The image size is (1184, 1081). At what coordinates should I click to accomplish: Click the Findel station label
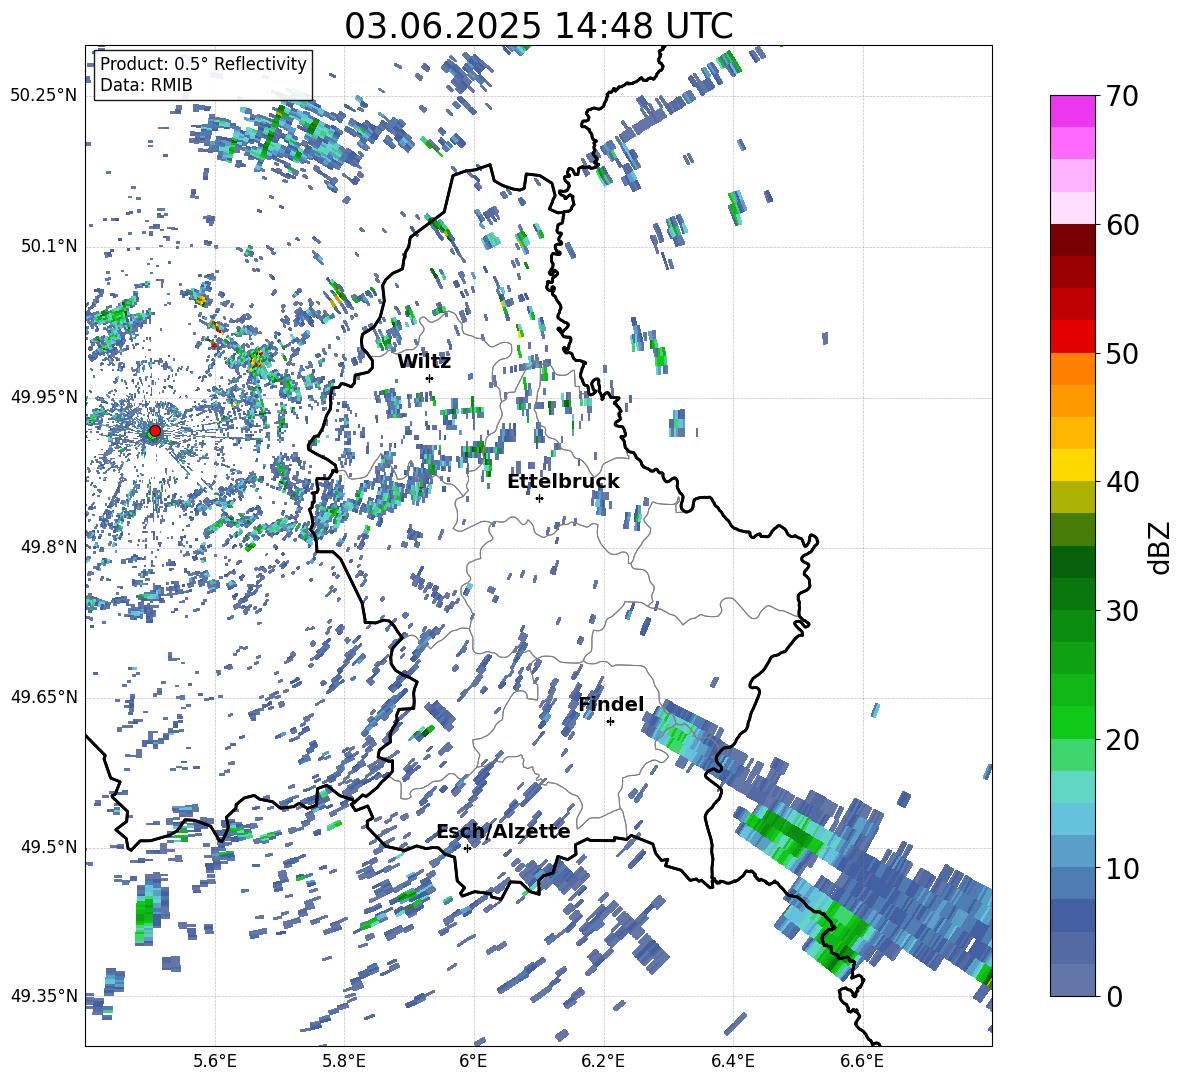tap(611, 704)
